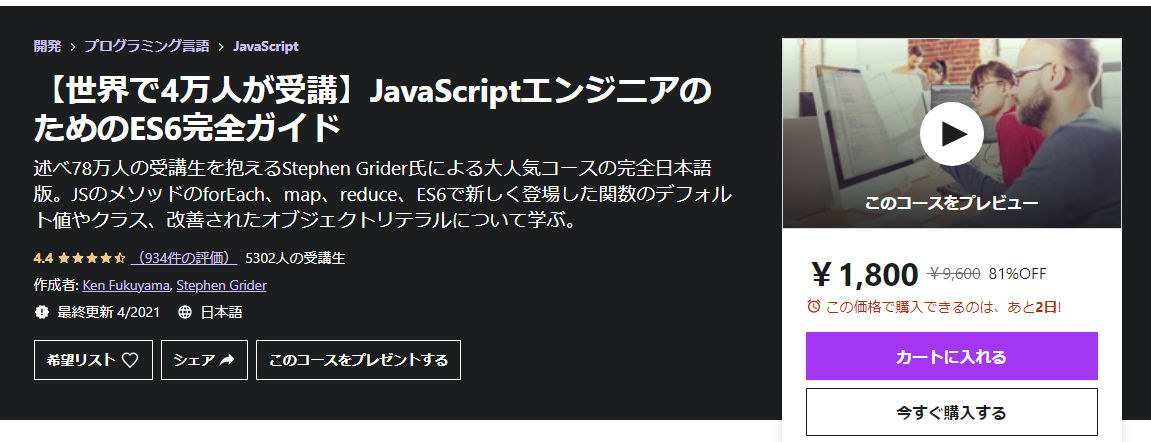The image size is (1151, 442).
Task: Click このコースをプレゼントする button
Action: 358,360
